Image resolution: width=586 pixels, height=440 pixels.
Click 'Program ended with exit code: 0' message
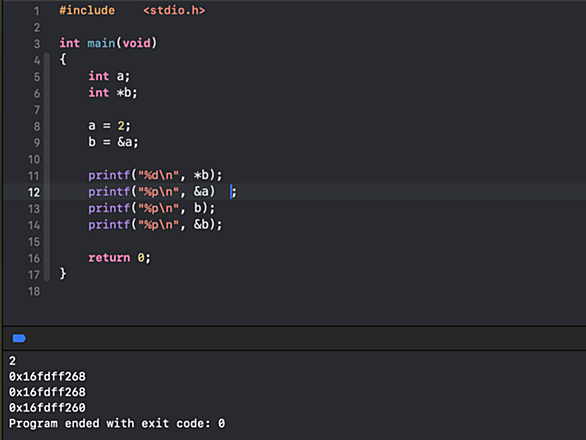click(117, 424)
